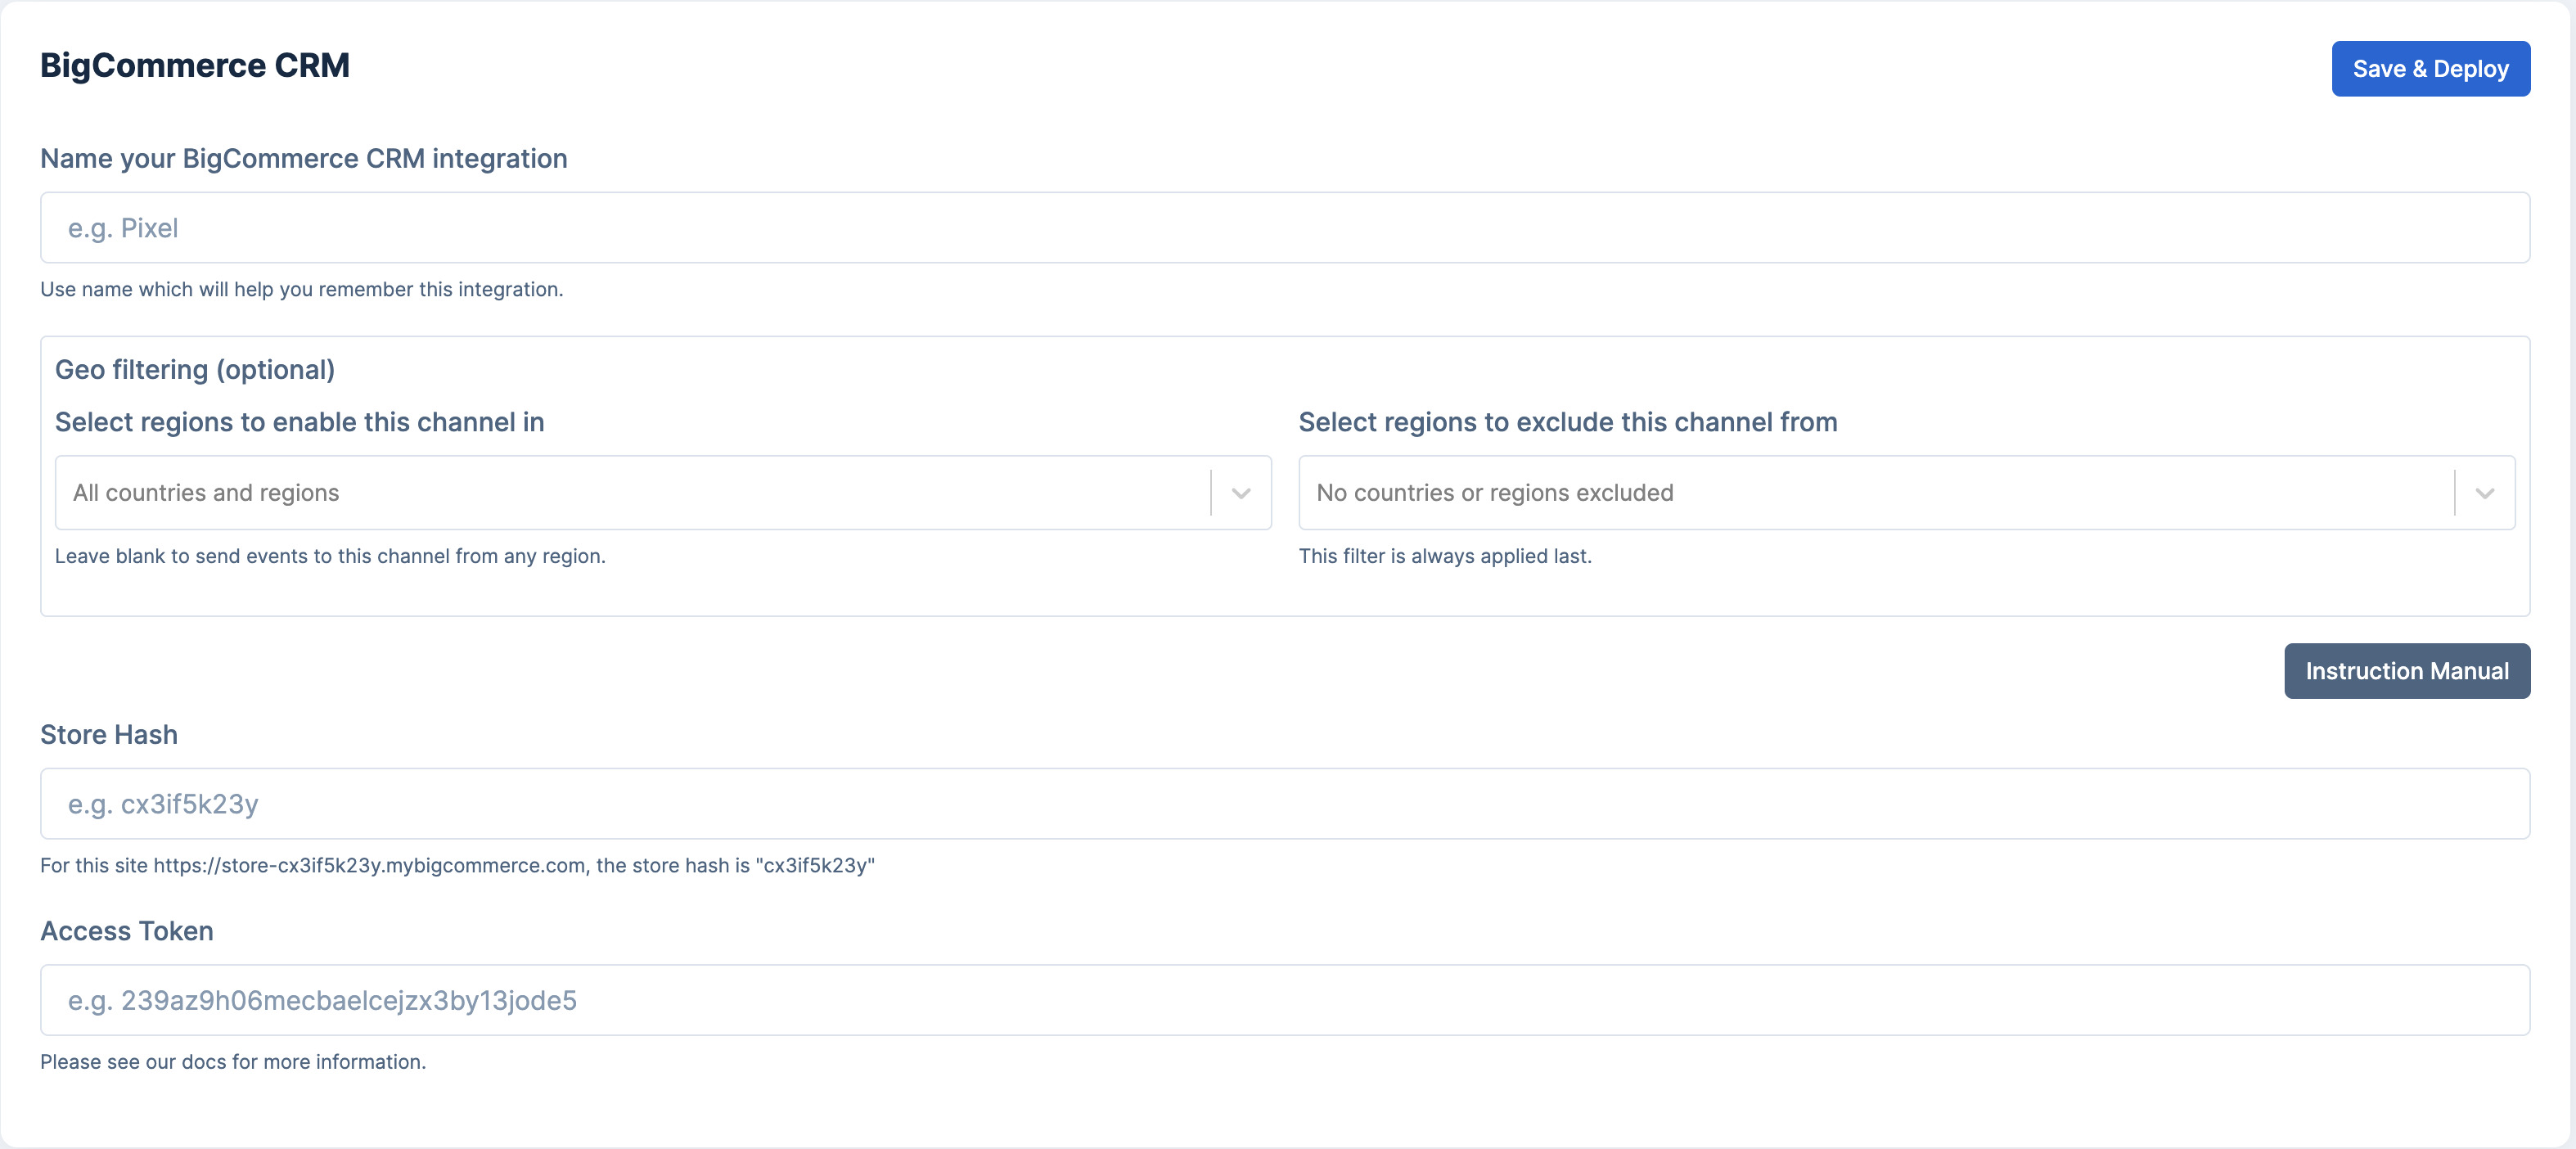Click the 'Geo filtering (optional)' heading
This screenshot has width=2576, height=1149.
[x=195, y=370]
